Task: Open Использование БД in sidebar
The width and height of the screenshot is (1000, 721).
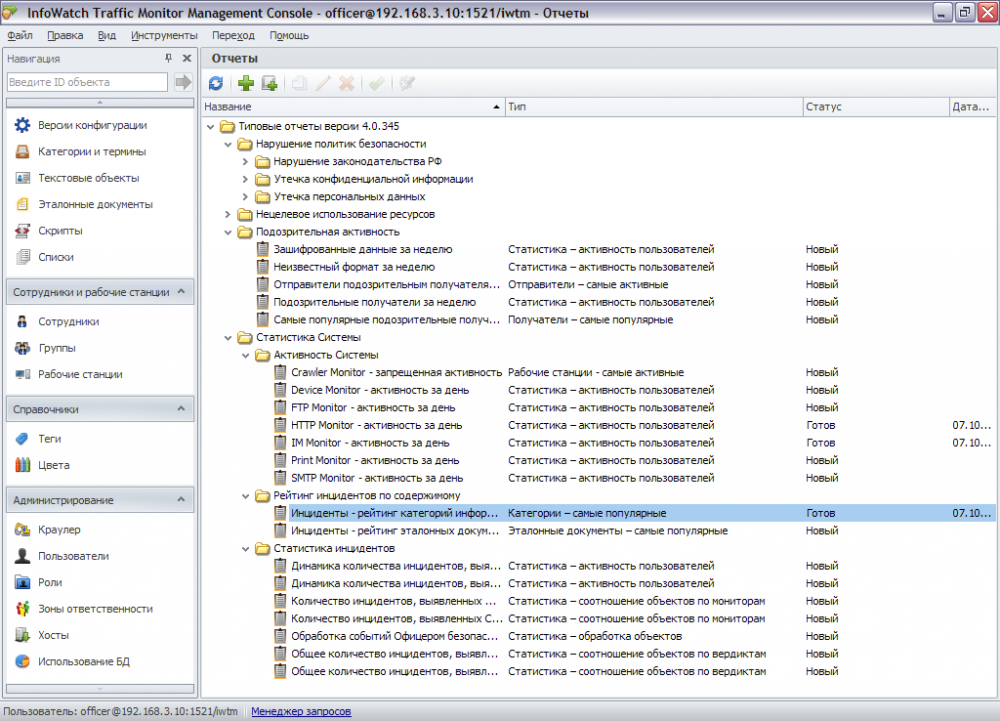Action: click(x=84, y=661)
